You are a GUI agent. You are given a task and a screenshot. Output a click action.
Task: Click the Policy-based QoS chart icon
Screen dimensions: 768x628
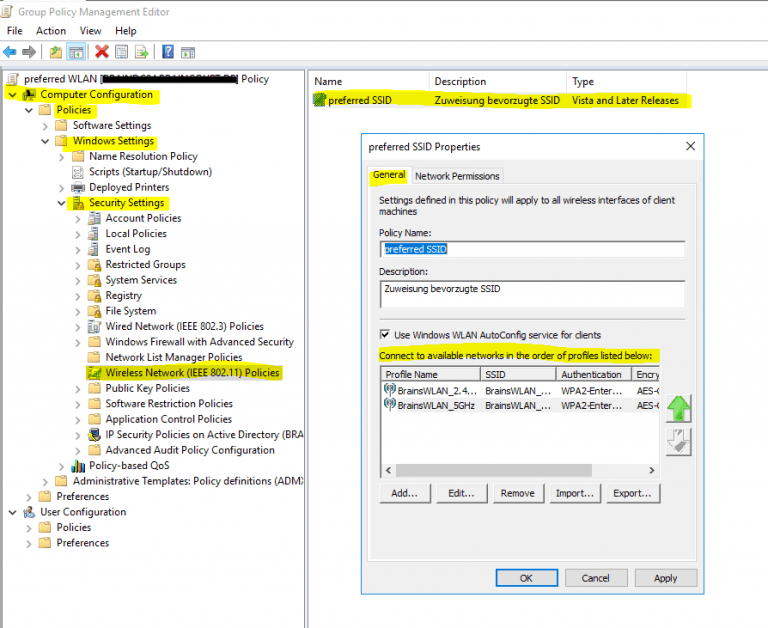[x=78, y=466]
